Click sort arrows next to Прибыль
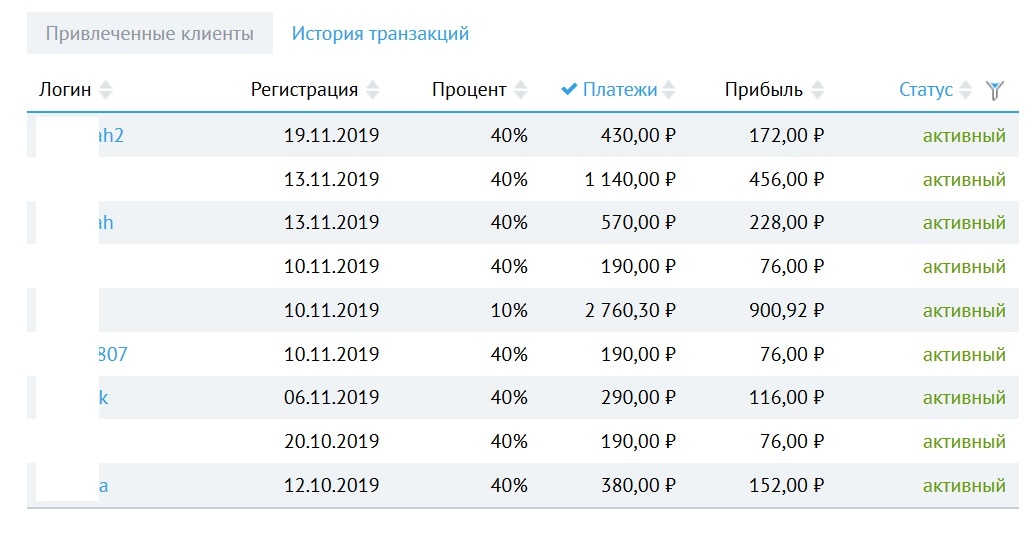Viewport: 1034px width, 546px height. 817,90
